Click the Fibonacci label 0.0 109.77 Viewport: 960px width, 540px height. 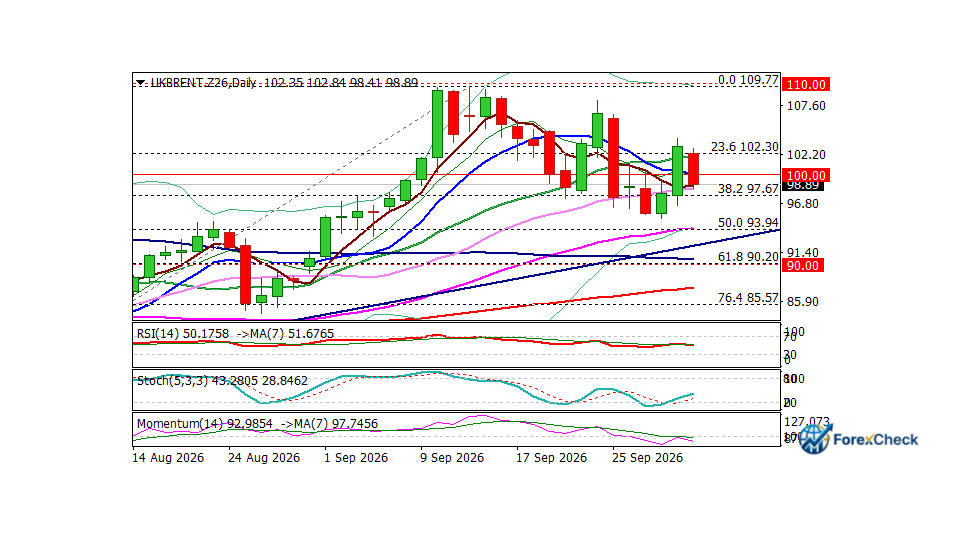[748, 80]
